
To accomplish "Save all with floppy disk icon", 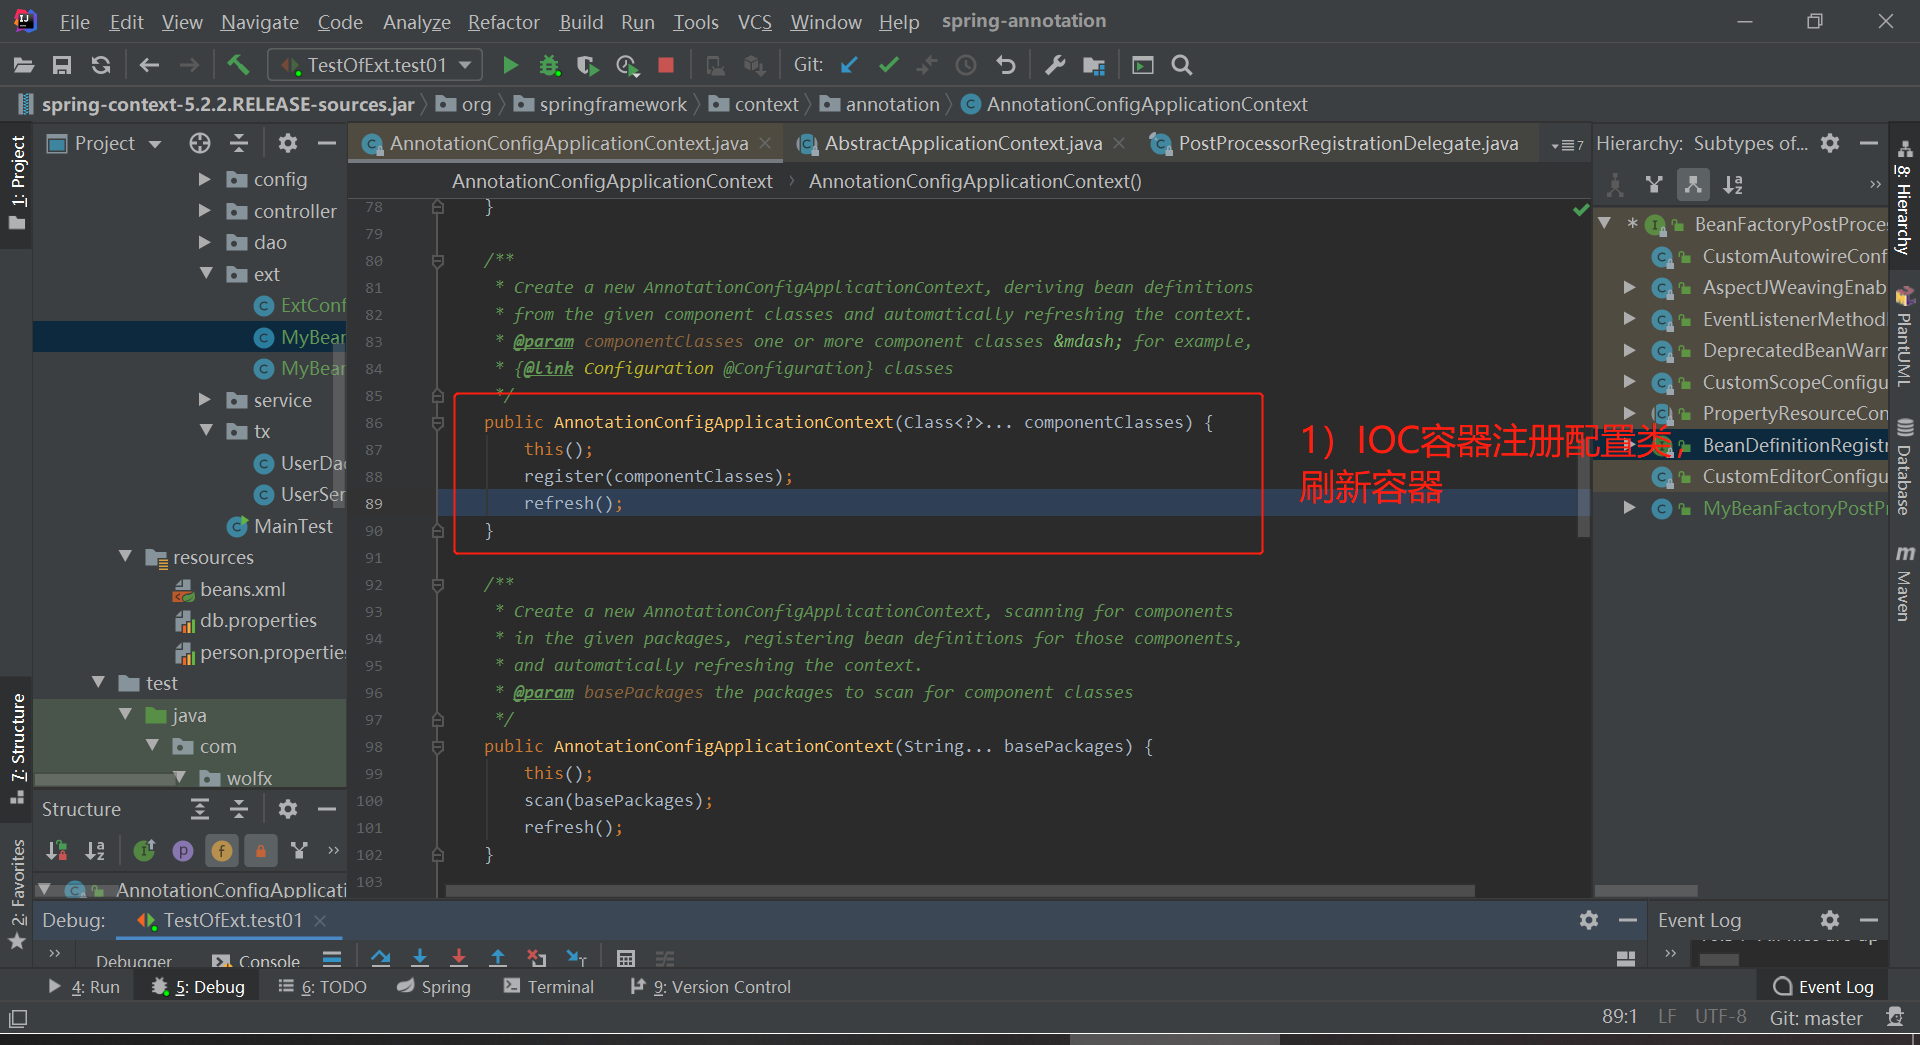I will coord(62,65).
